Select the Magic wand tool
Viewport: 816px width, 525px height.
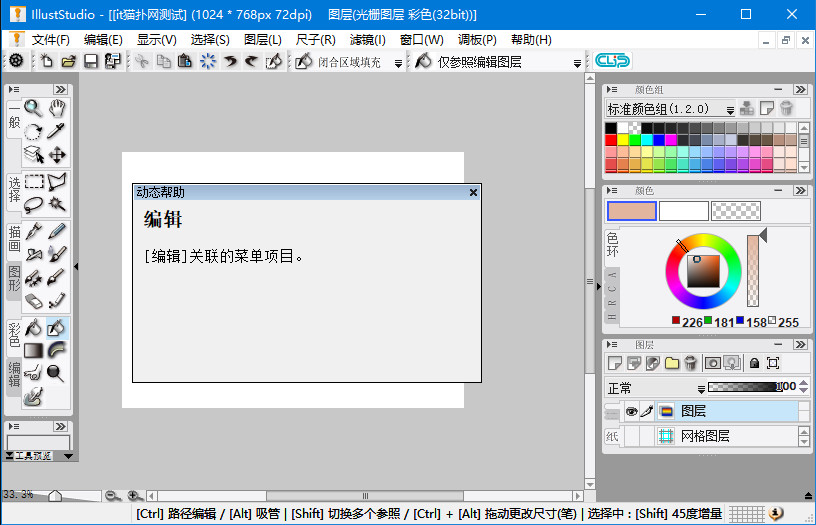click(57, 204)
